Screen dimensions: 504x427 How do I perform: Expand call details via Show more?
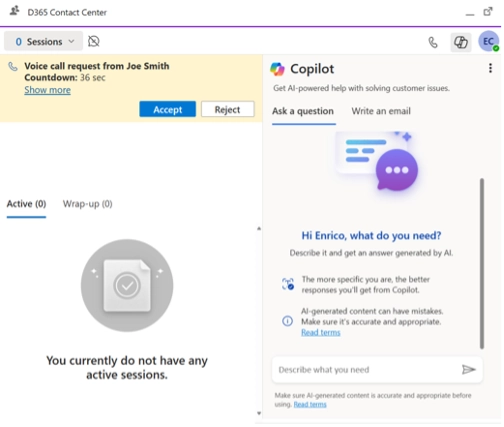pos(47,90)
